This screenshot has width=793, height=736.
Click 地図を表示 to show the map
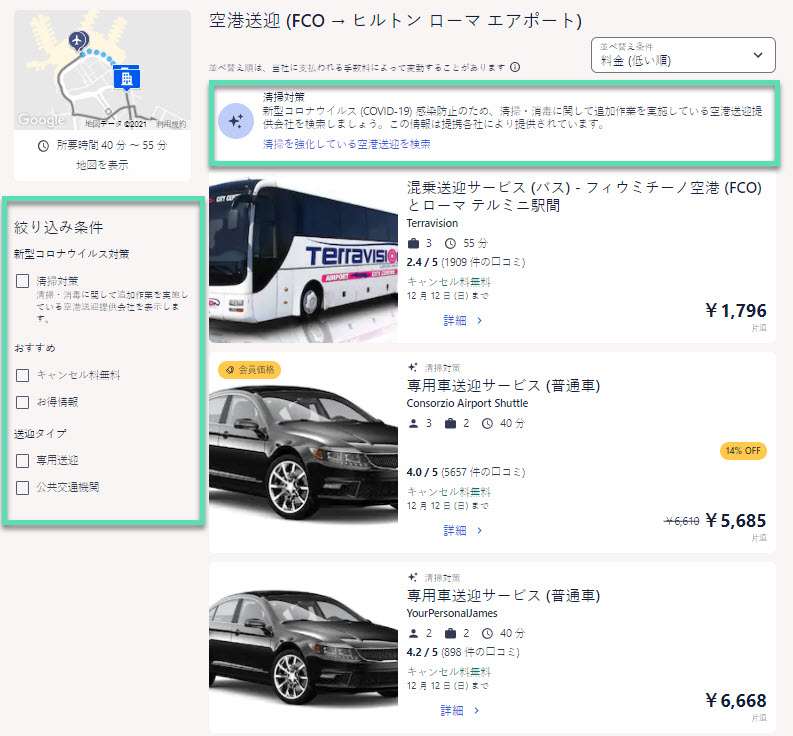click(x=102, y=164)
